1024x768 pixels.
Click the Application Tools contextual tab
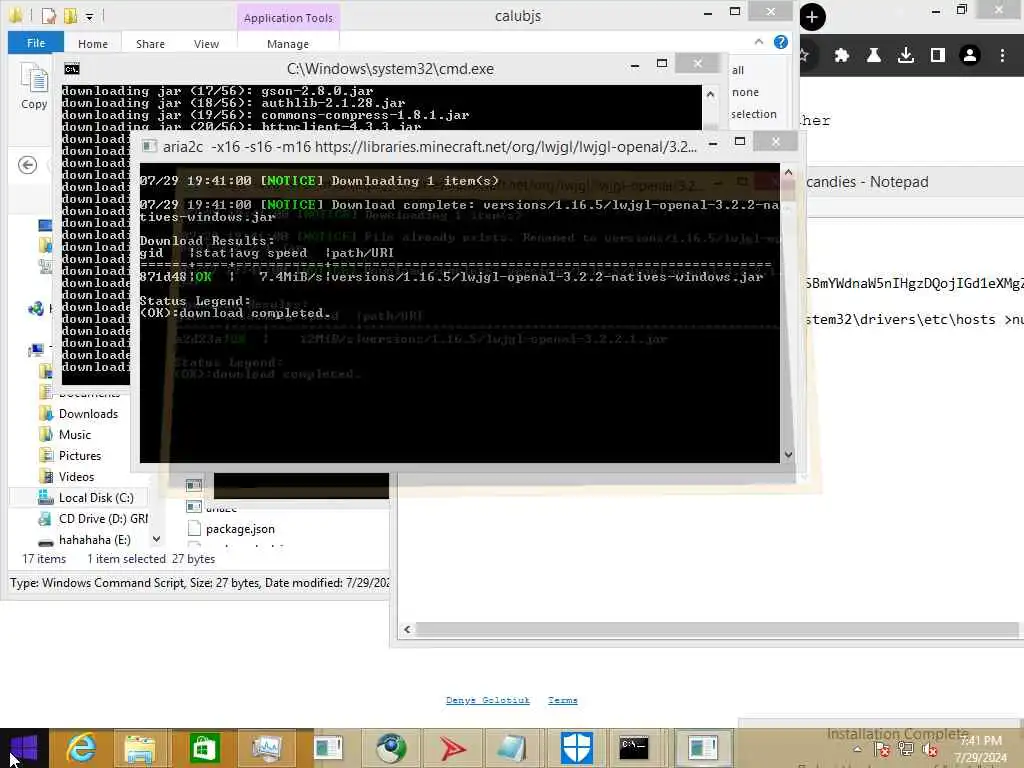click(288, 18)
